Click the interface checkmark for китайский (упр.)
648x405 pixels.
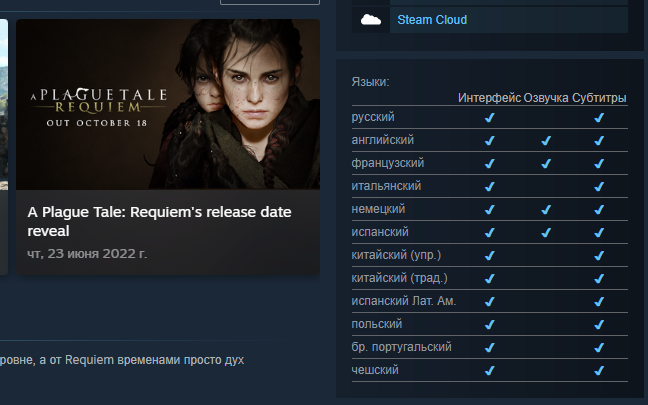coord(490,255)
